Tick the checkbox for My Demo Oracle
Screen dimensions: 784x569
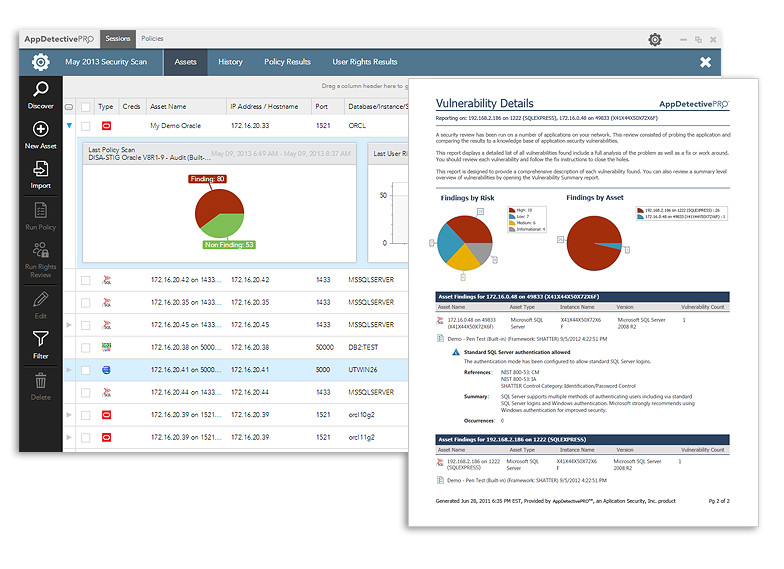[x=86, y=127]
